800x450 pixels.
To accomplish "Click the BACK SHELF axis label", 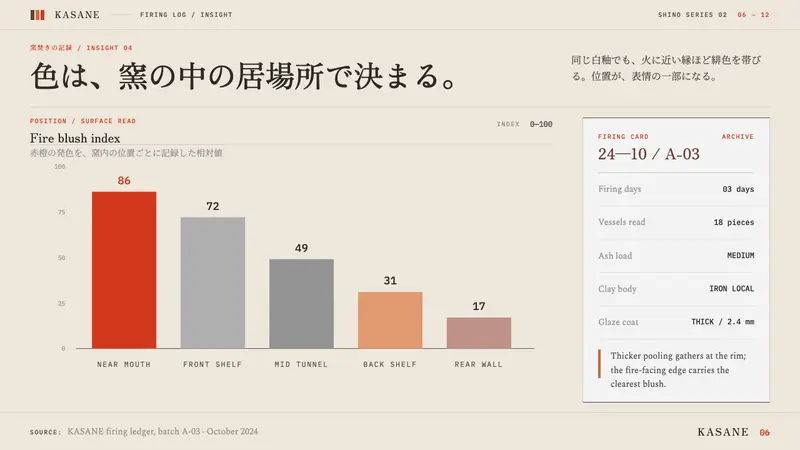I will coord(390,364).
